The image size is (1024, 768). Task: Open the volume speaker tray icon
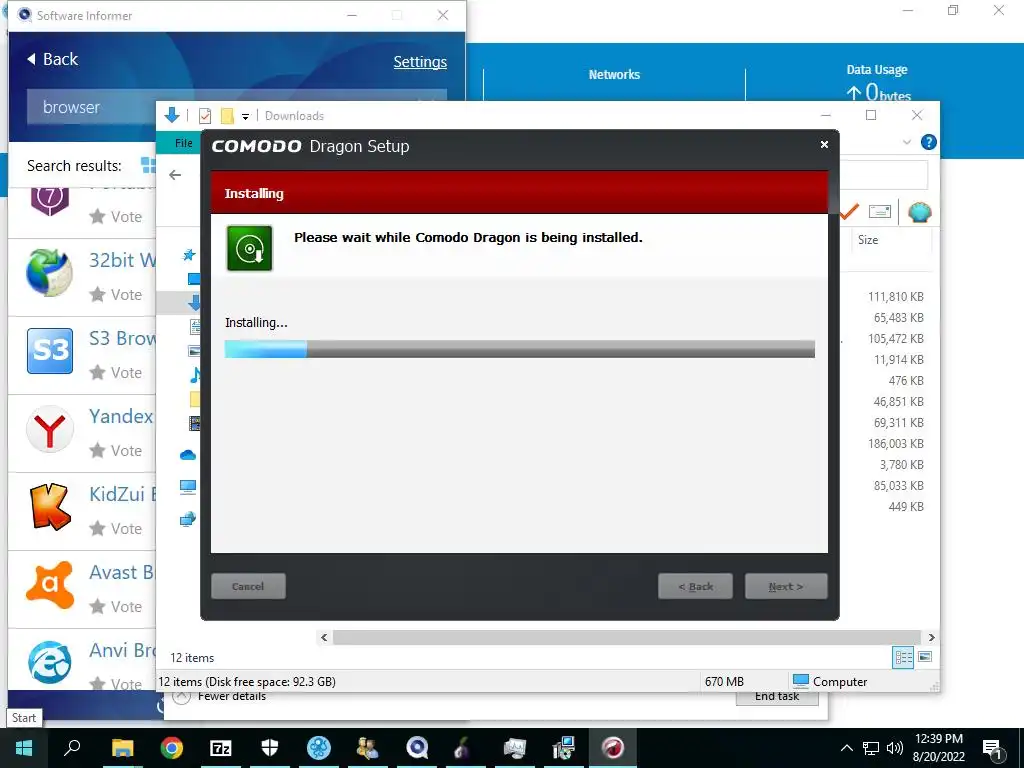point(895,748)
